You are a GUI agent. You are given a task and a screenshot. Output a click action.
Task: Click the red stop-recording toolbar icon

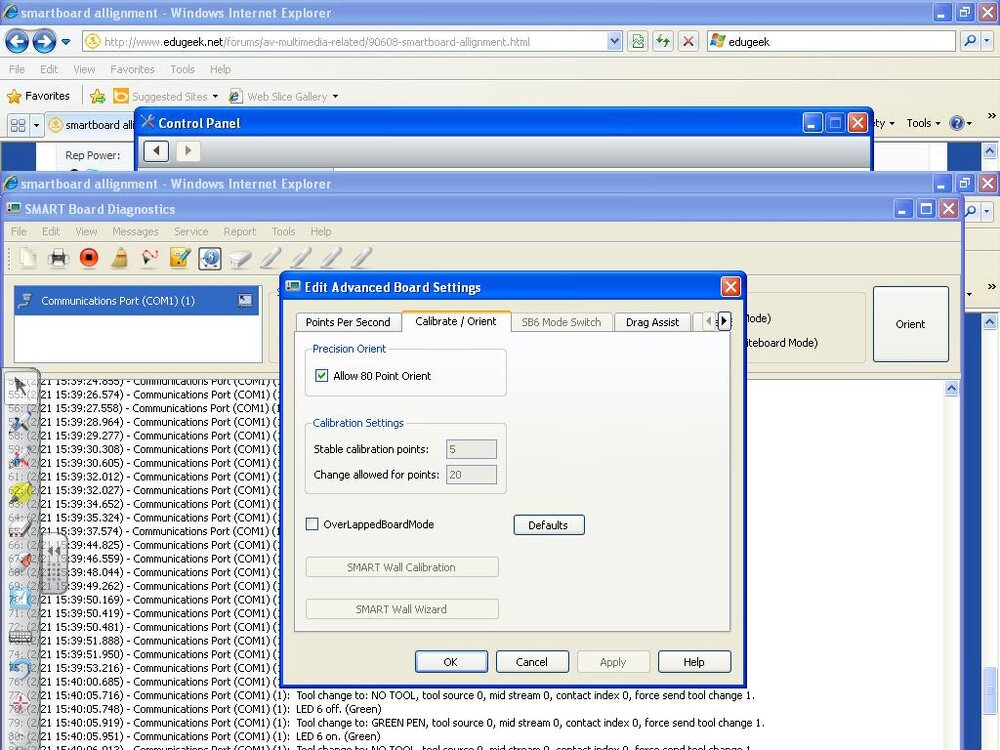tap(89, 258)
